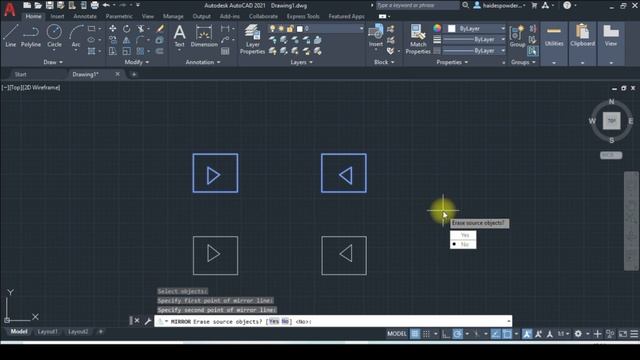Viewport: 640px width, 360px height.
Task: Open the Annotate ribbon tab
Action: pyautogui.click(x=85, y=16)
